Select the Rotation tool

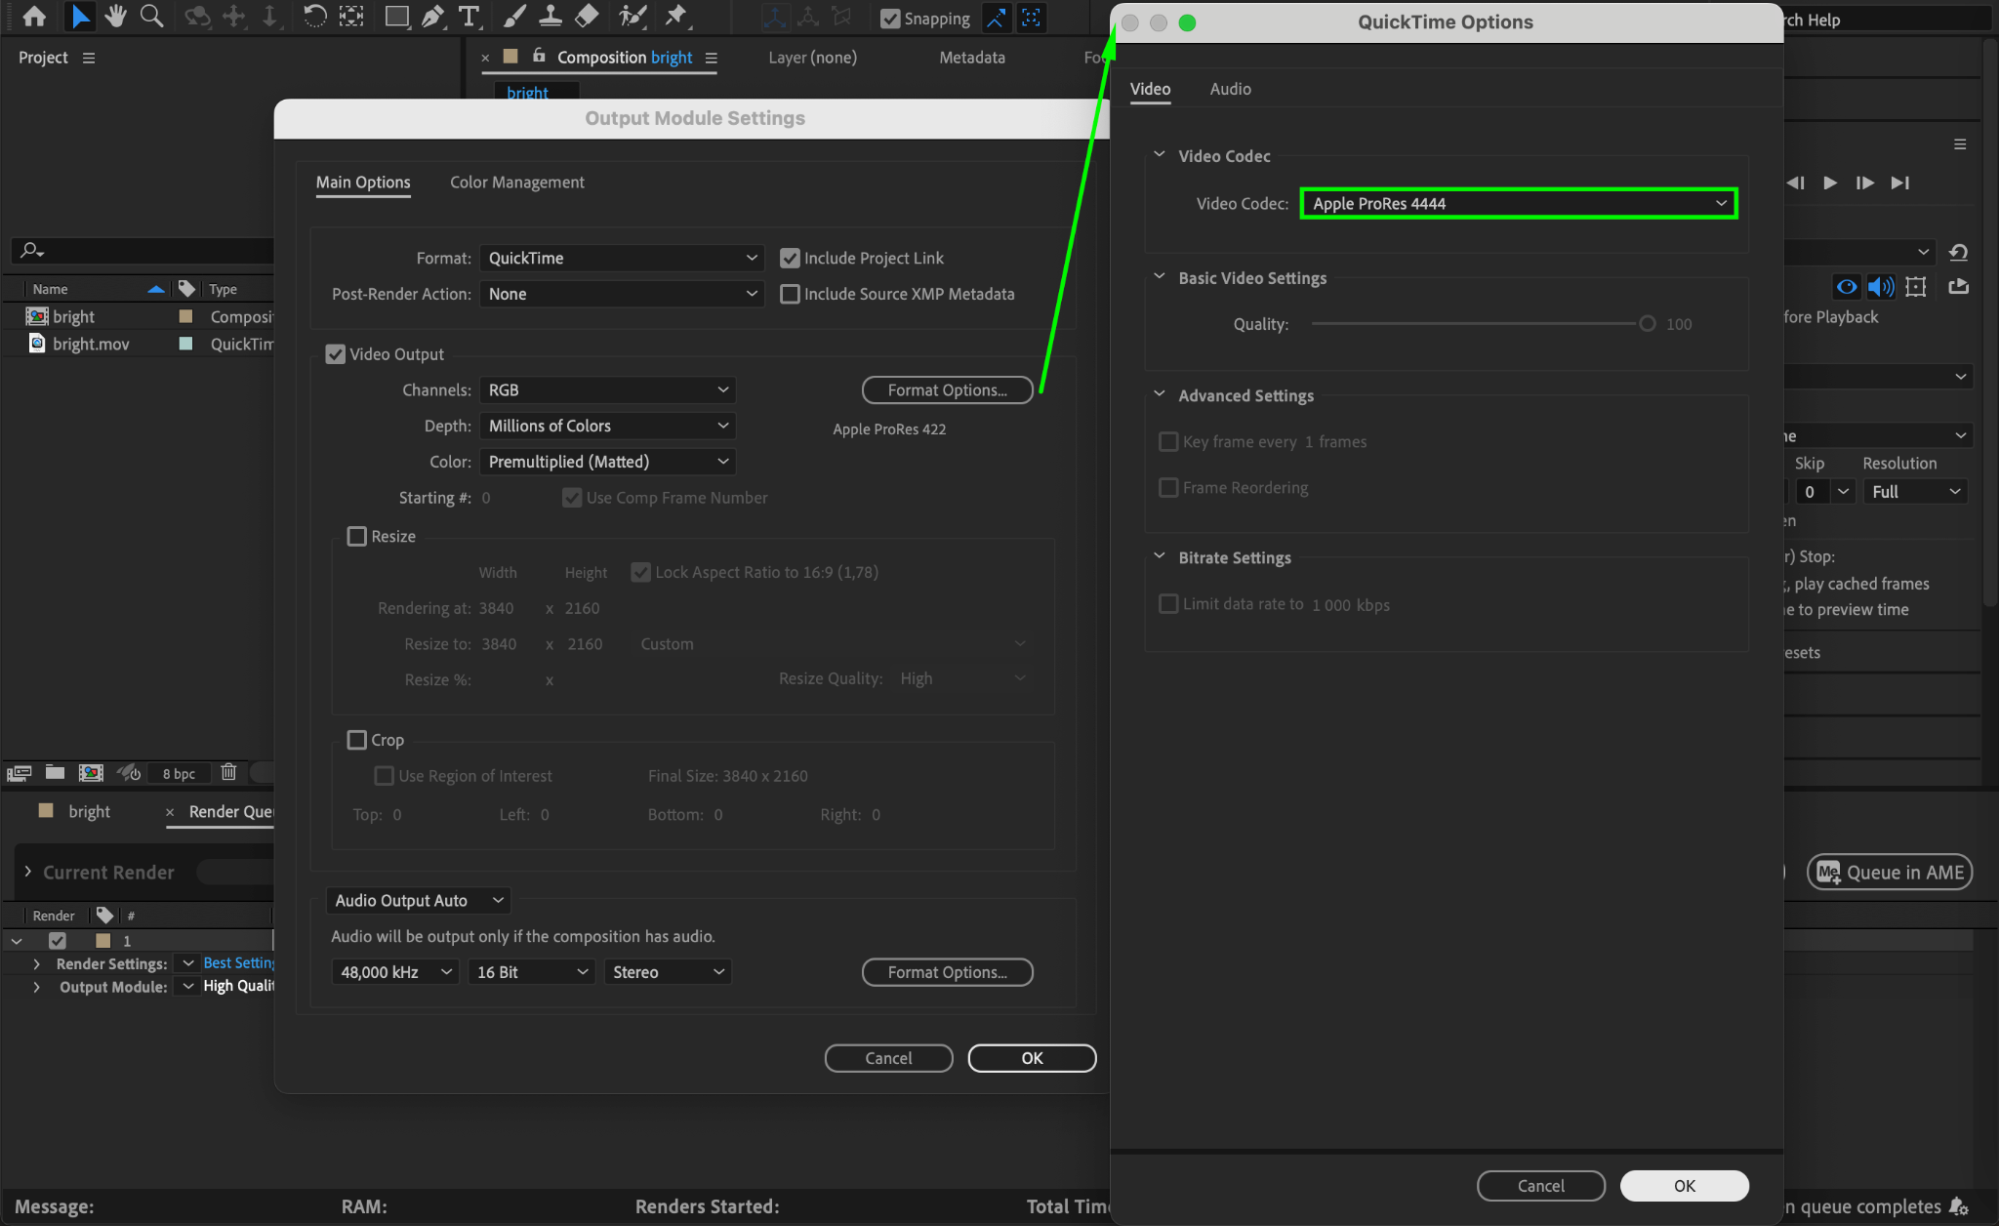[x=314, y=16]
